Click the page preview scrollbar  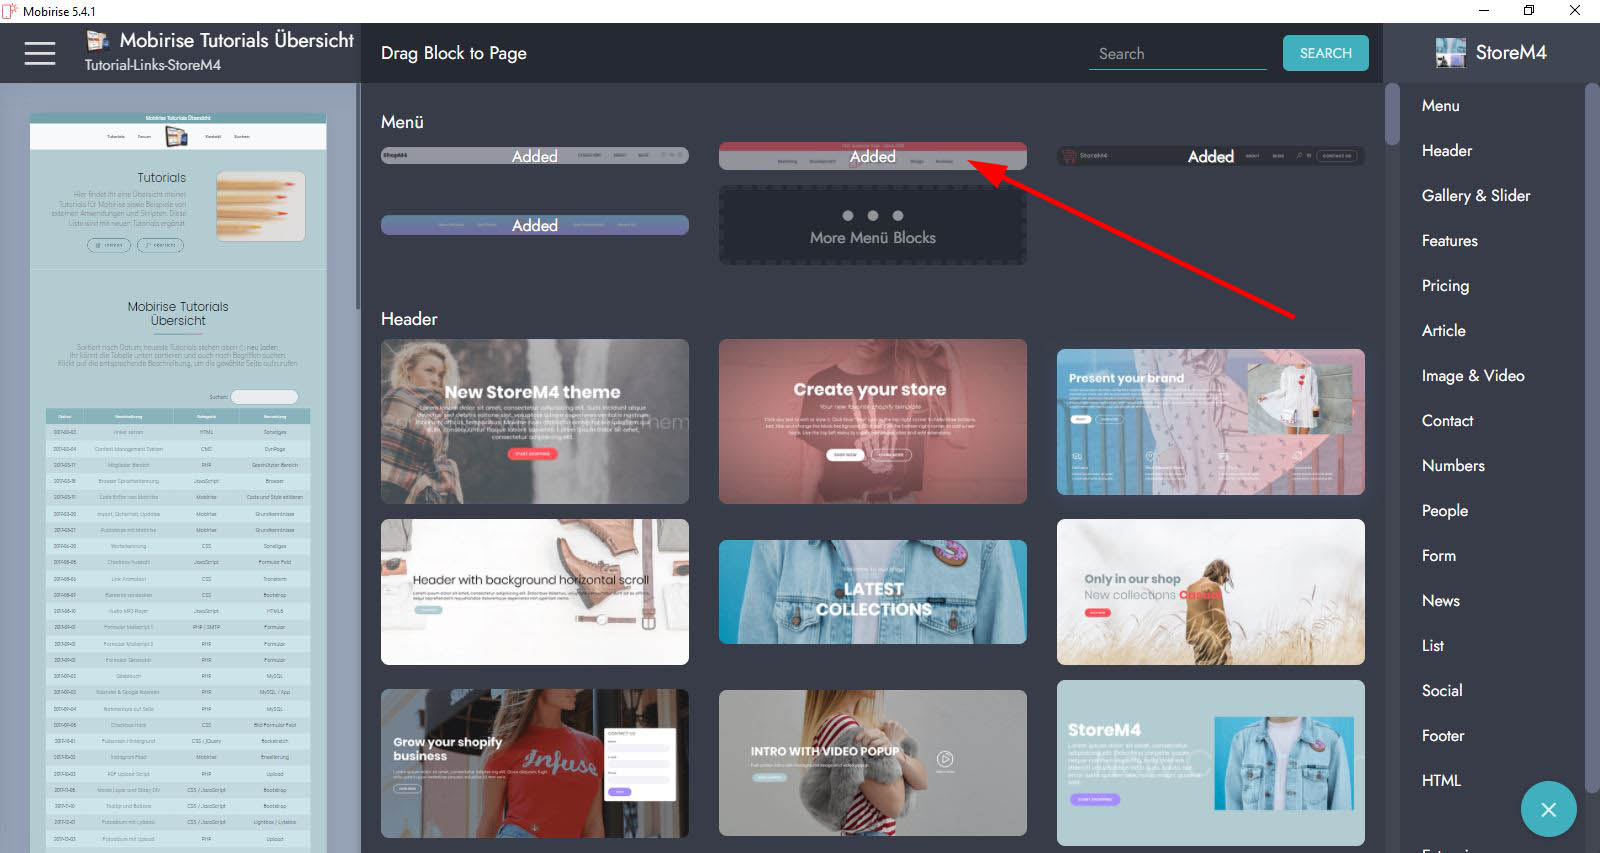pos(358,196)
